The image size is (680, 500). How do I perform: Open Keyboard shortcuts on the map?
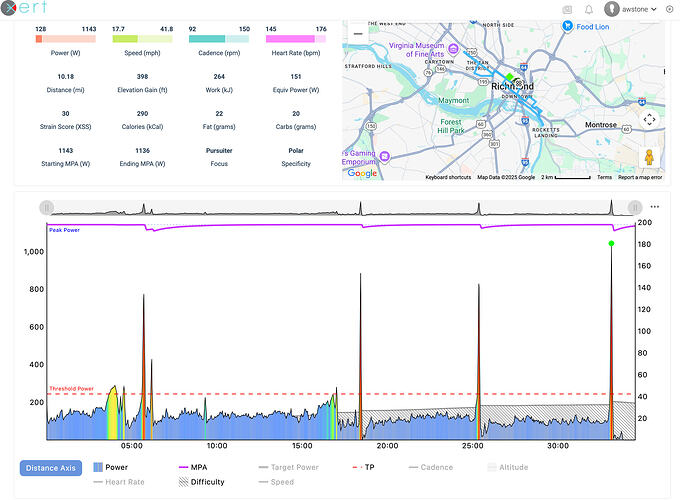tap(447, 177)
